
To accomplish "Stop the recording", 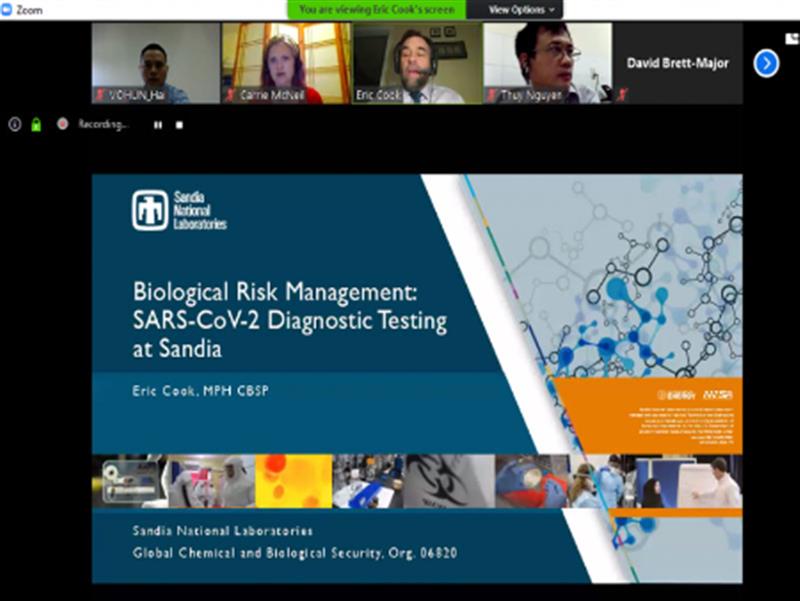I will 179,125.
